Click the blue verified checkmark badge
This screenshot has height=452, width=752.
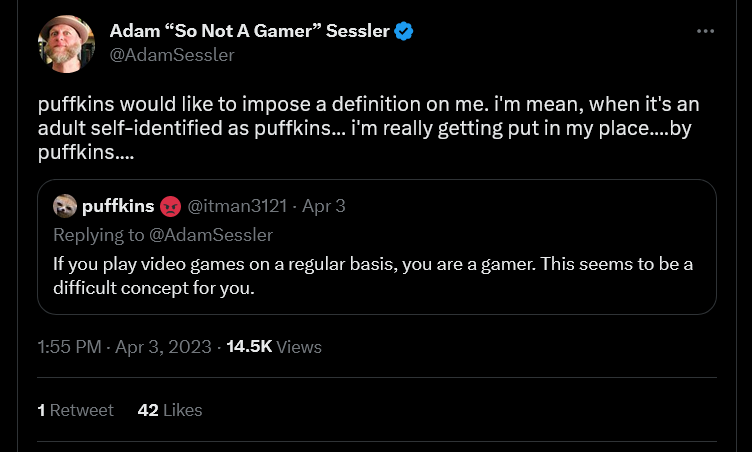click(x=403, y=31)
